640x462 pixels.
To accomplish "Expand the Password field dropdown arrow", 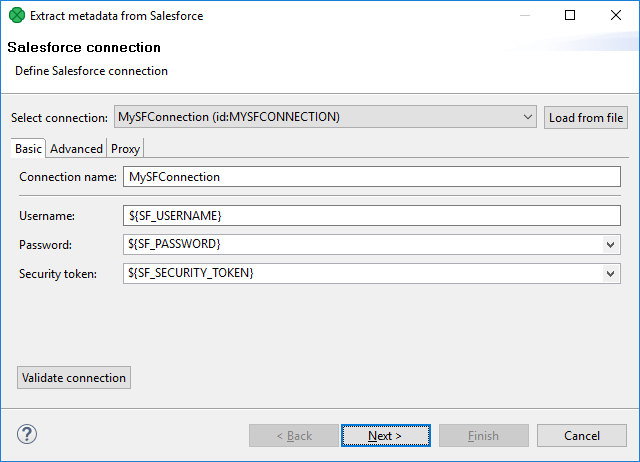I will click(611, 245).
